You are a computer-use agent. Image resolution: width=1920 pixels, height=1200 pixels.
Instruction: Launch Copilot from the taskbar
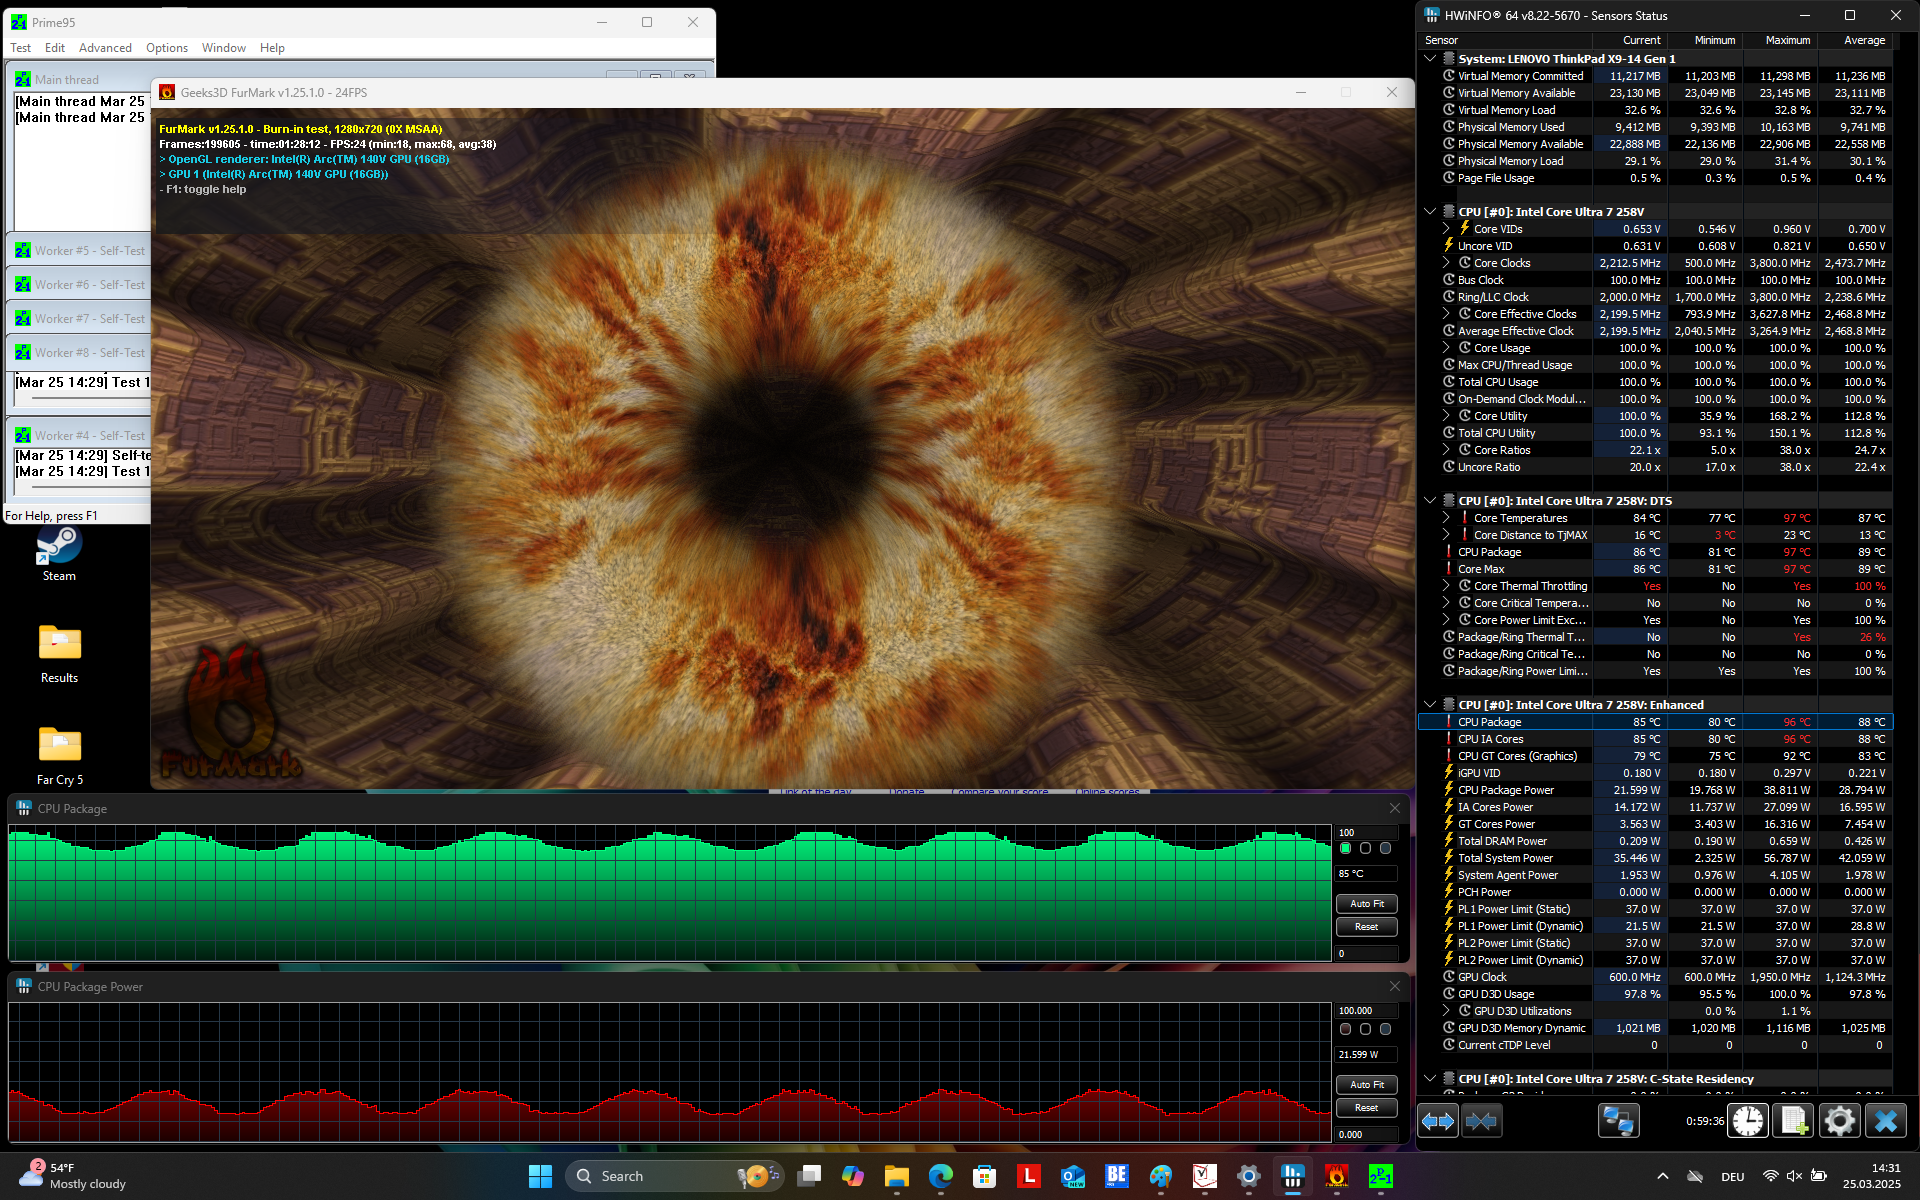click(x=853, y=1176)
